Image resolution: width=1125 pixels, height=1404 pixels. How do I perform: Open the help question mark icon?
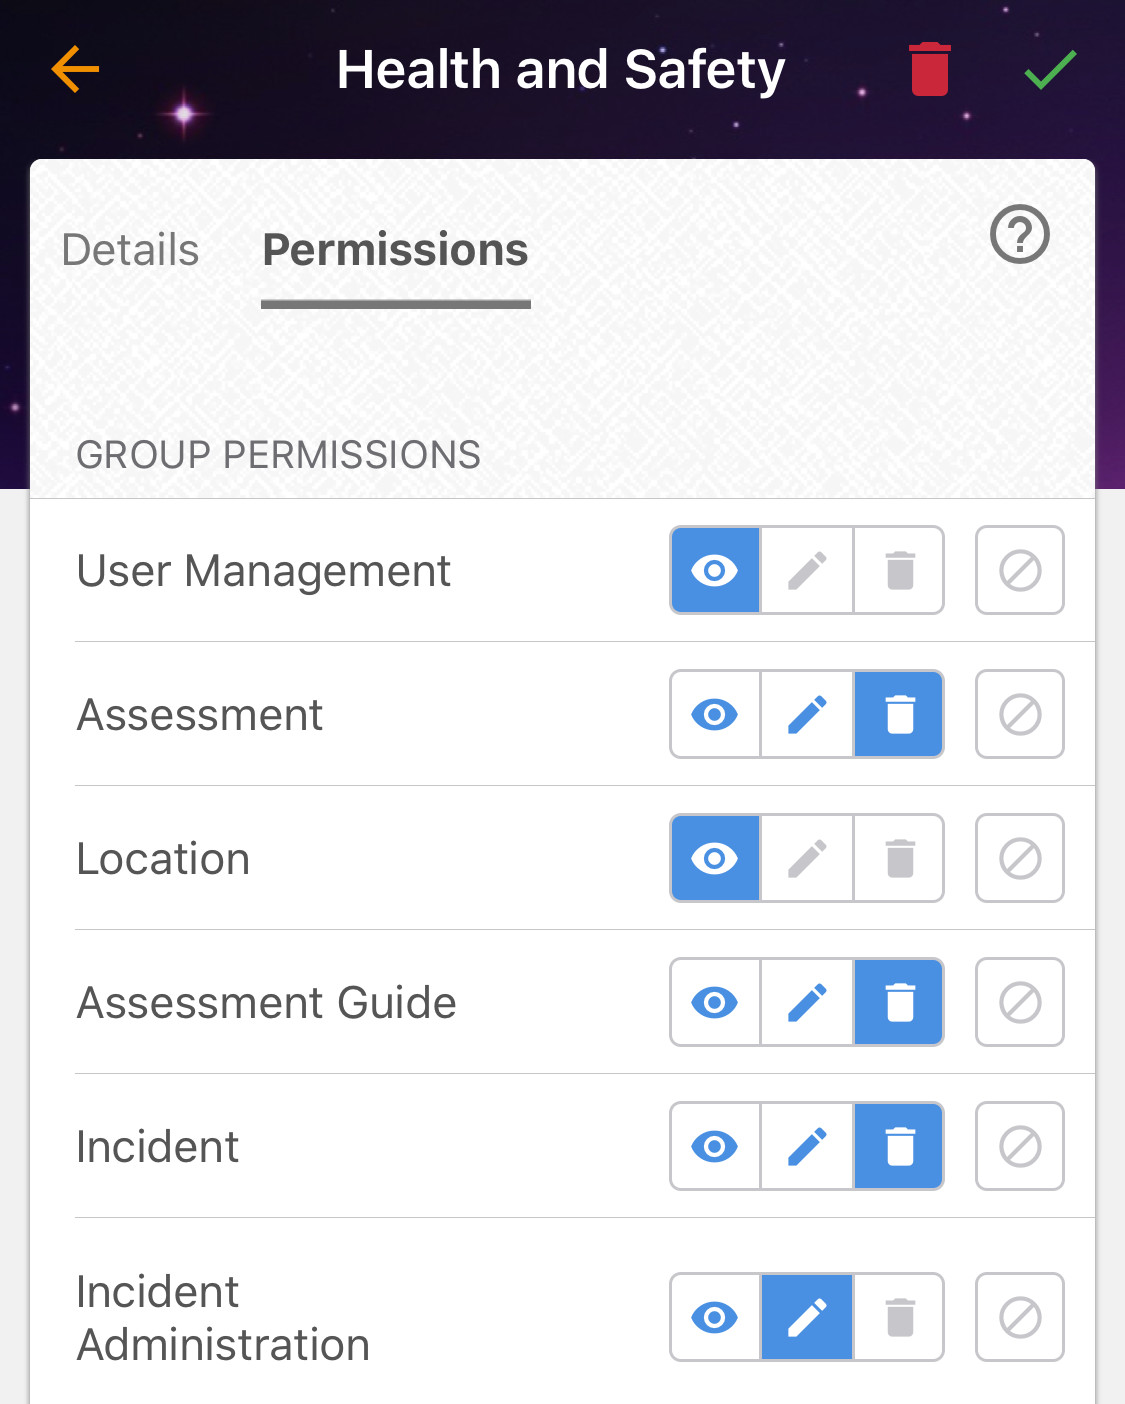(x=1019, y=235)
